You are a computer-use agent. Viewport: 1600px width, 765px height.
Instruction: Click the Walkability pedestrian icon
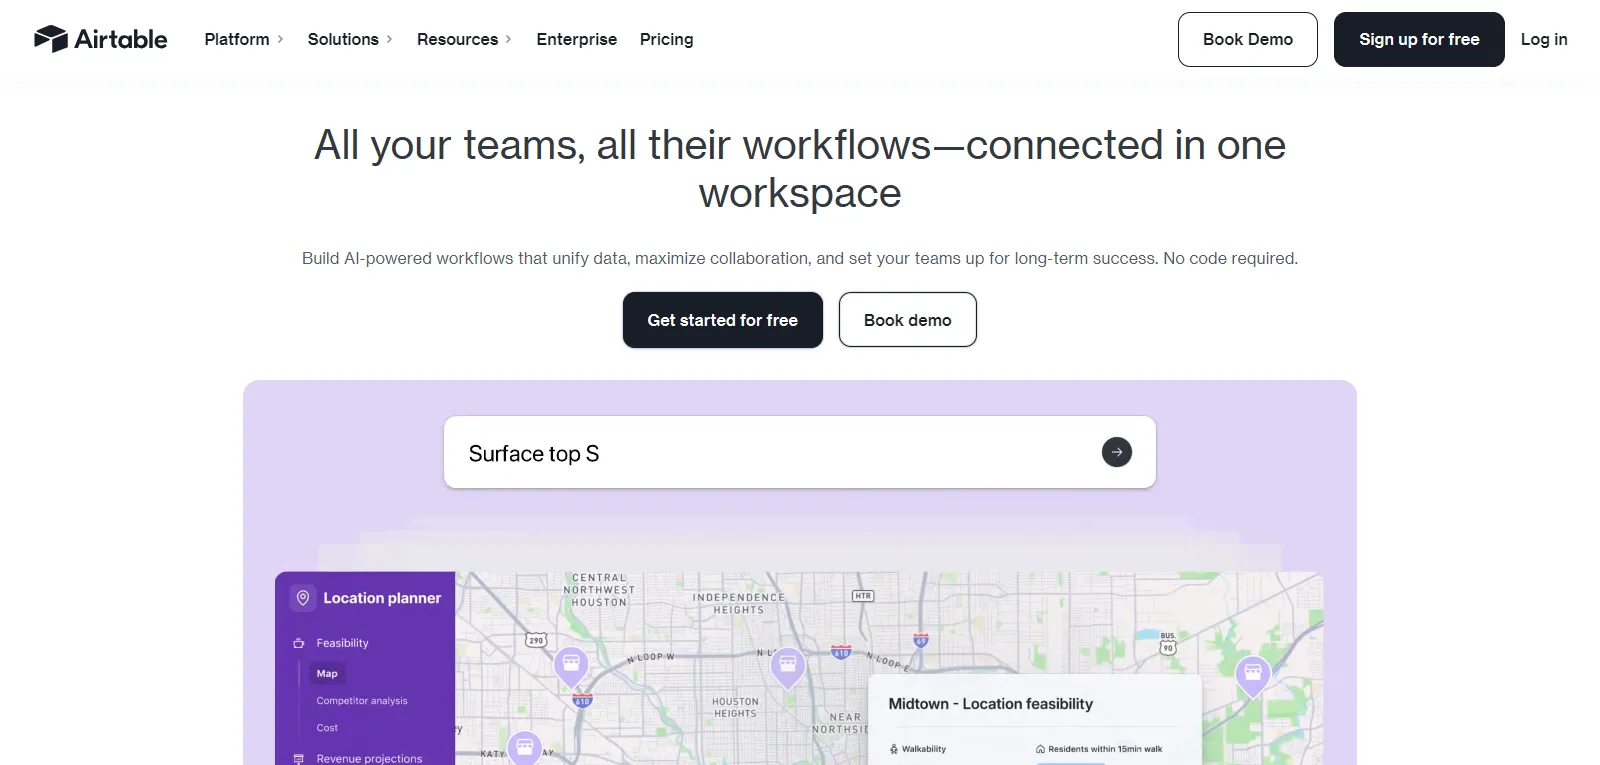pyautogui.click(x=894, y=749)
